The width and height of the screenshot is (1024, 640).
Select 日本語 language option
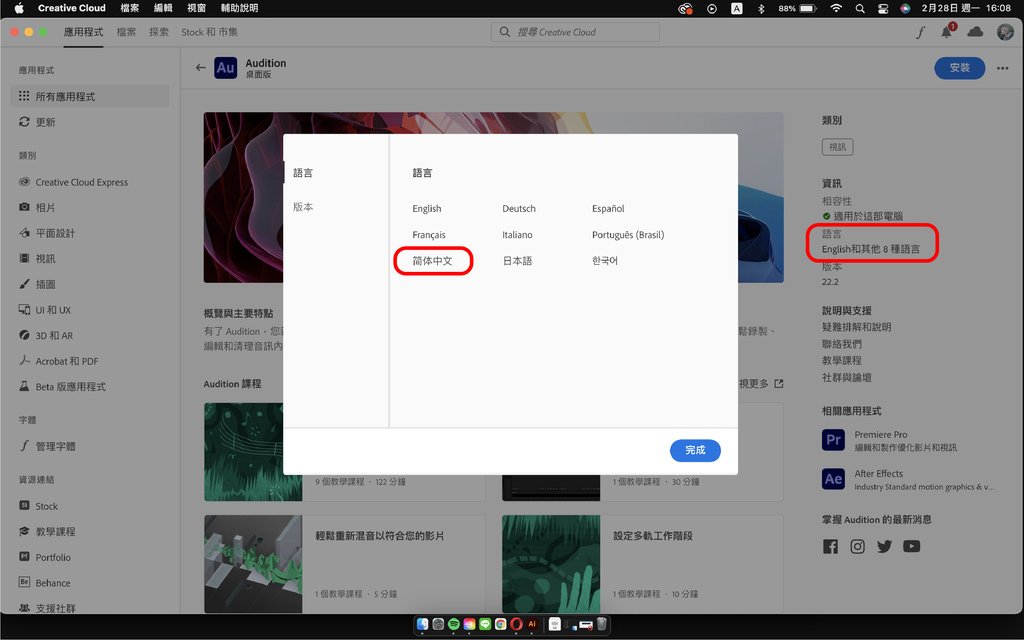pos(517,261)
